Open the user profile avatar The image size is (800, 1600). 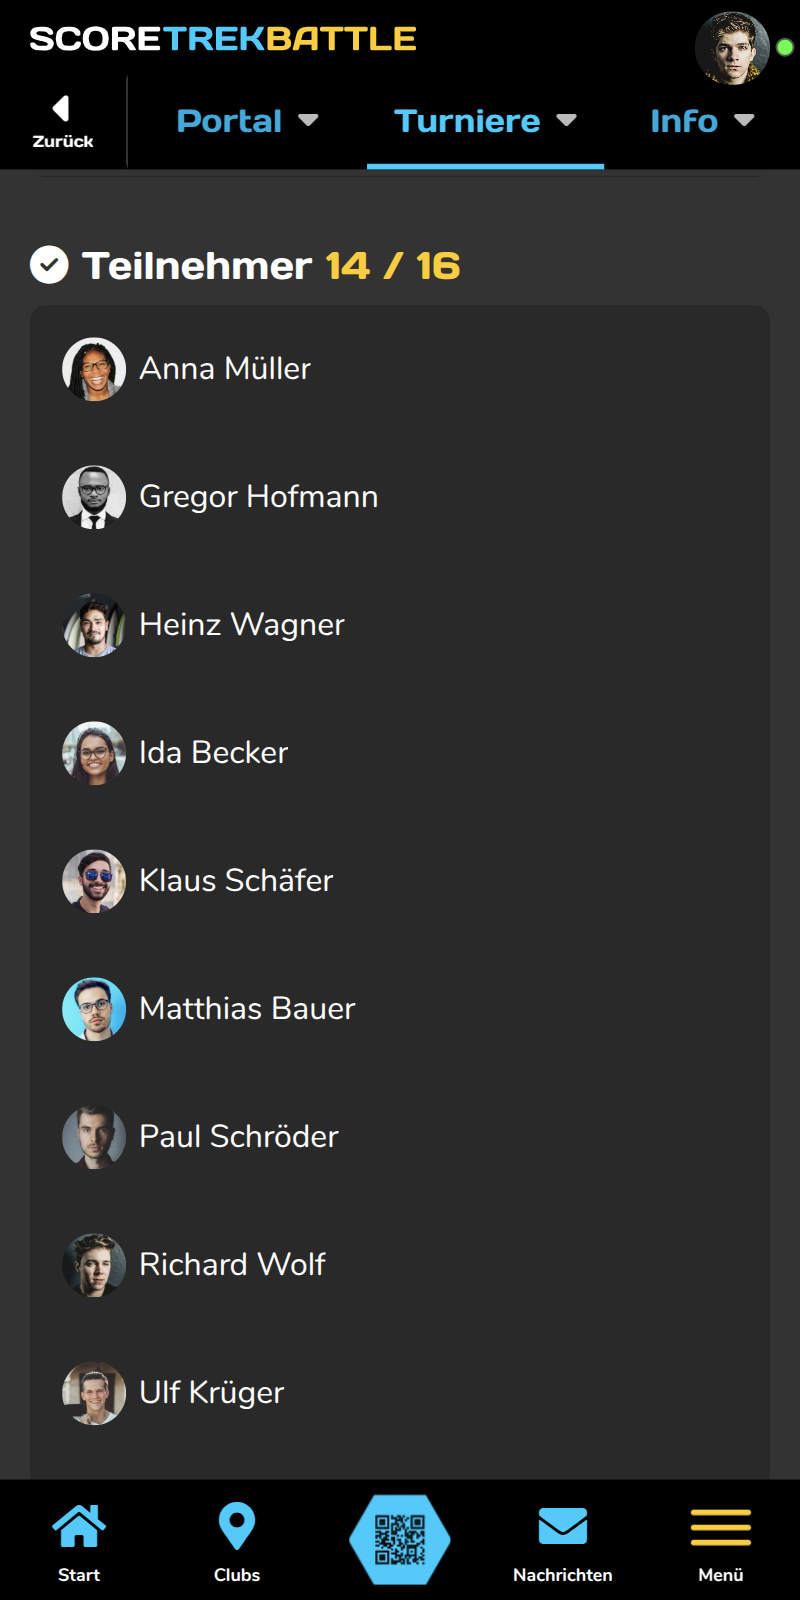pos(733,47)
